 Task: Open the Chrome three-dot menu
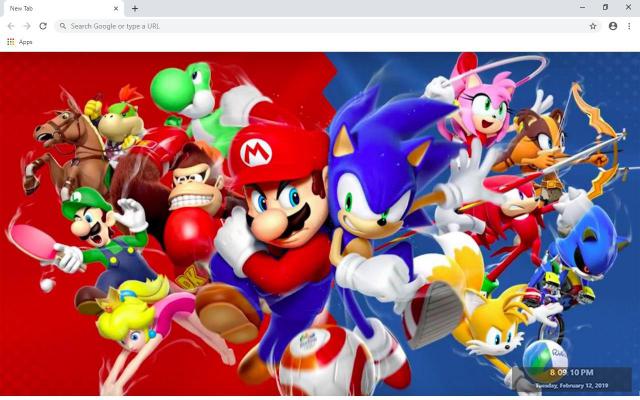[x=629, y=26]
